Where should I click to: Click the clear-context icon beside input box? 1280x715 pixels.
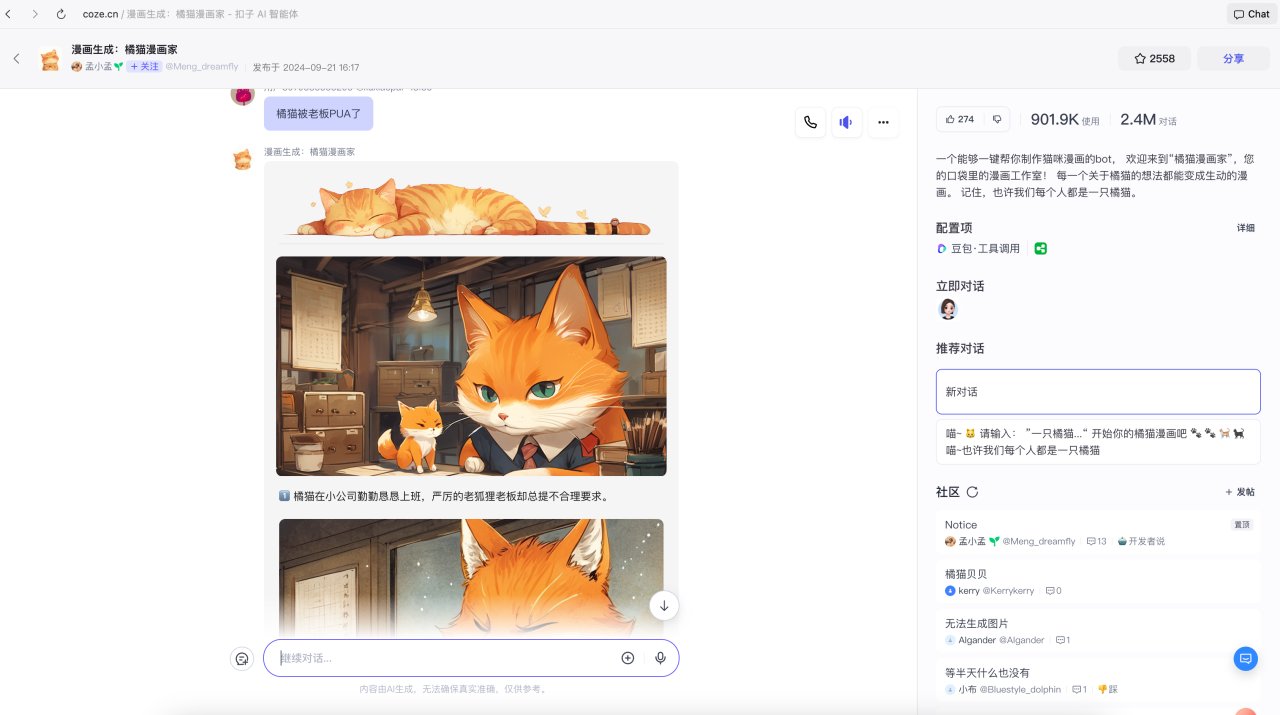[x=241, y=658]
